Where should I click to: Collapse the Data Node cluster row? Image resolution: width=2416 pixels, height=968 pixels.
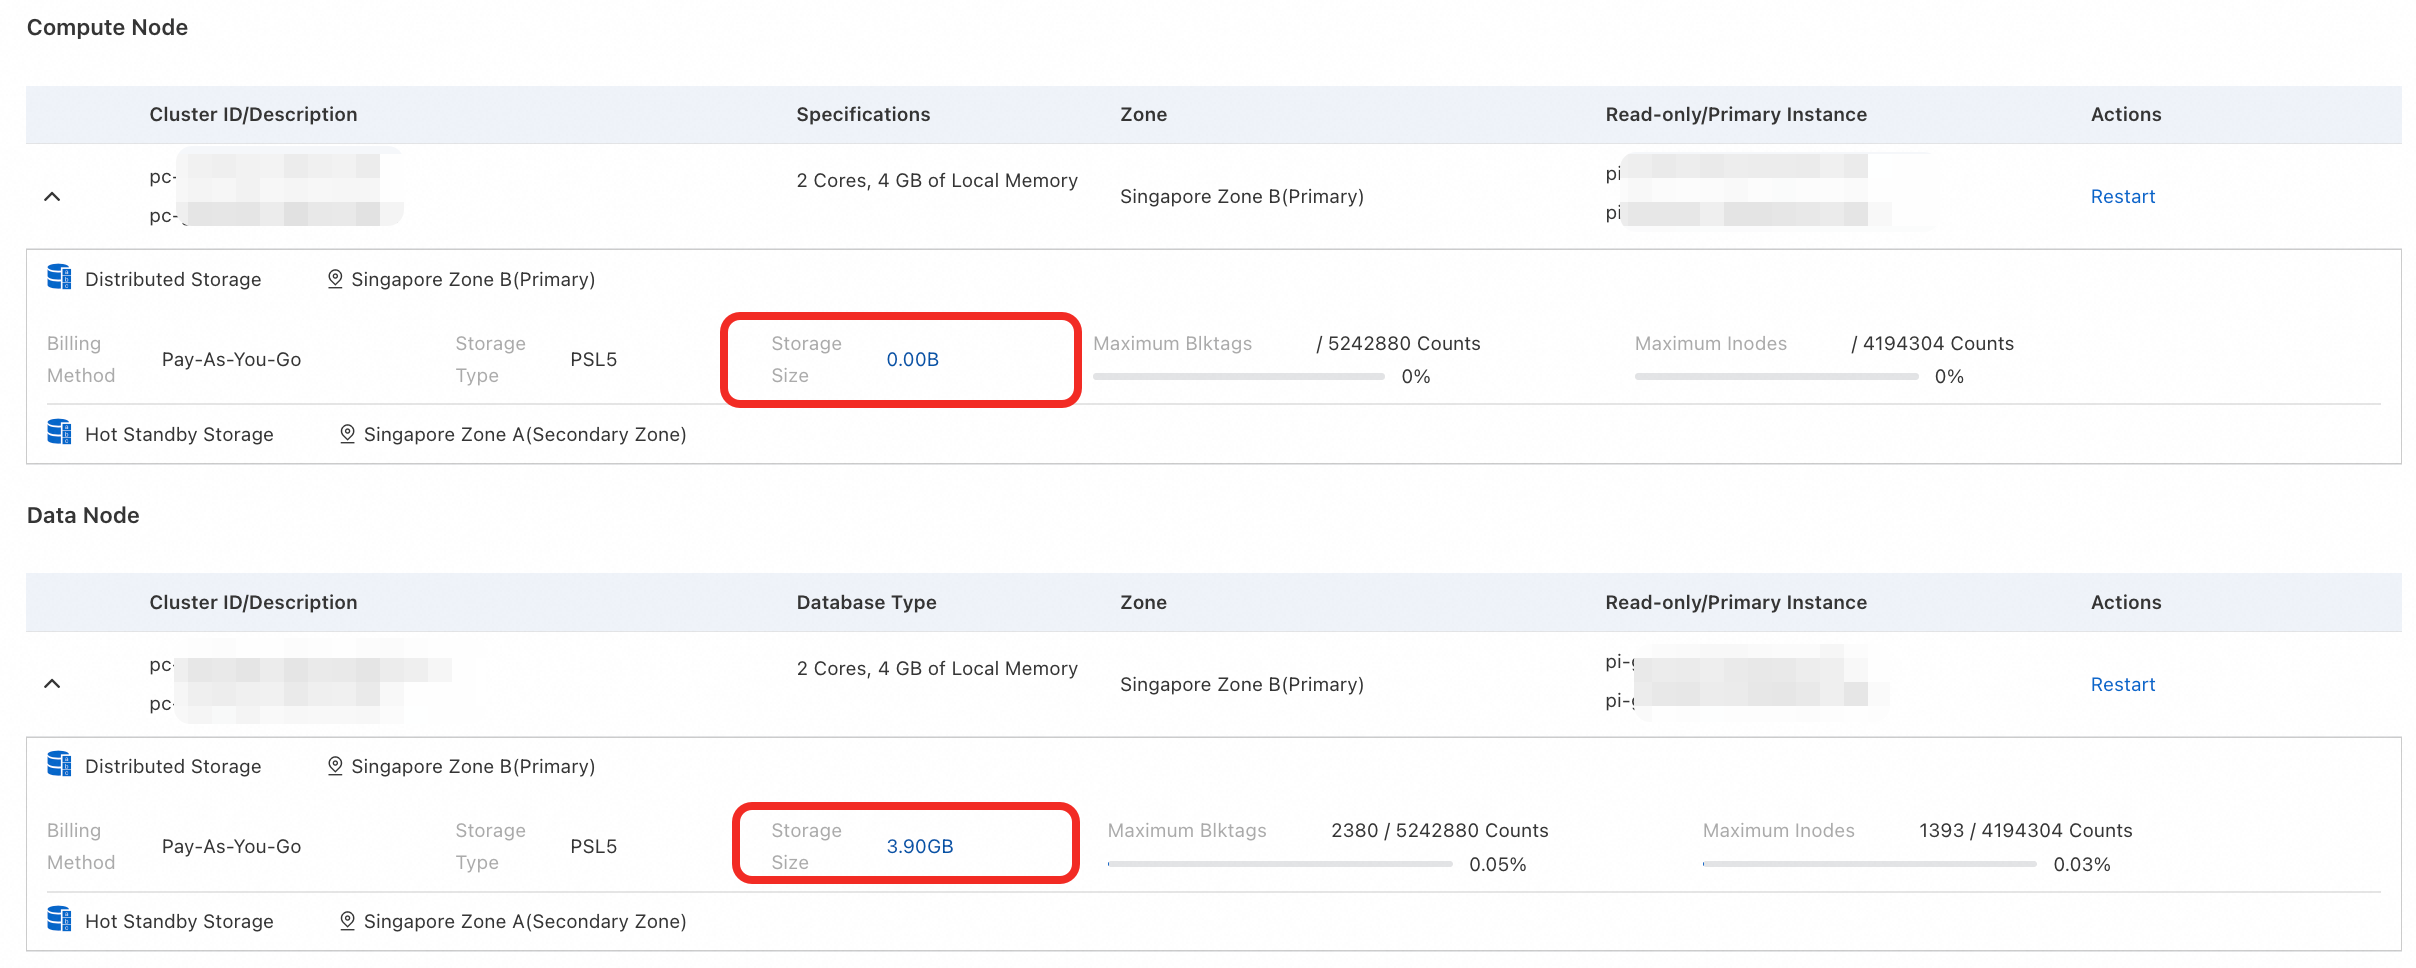tap(52, 684)
